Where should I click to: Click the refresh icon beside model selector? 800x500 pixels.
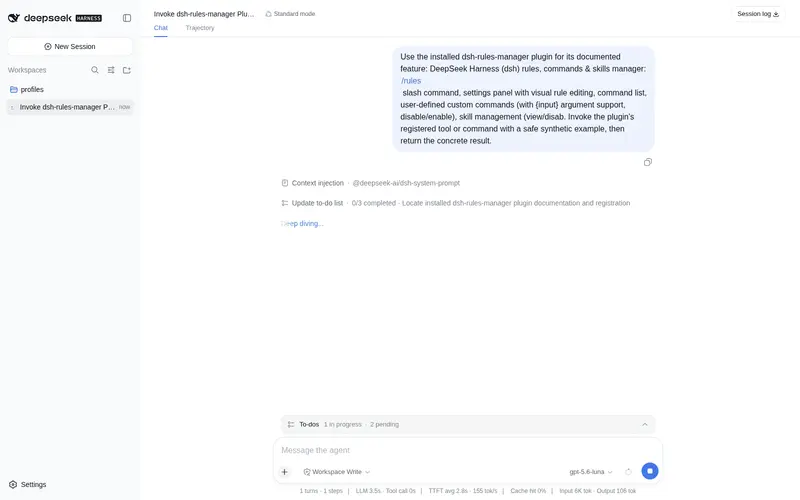(629, 472)
